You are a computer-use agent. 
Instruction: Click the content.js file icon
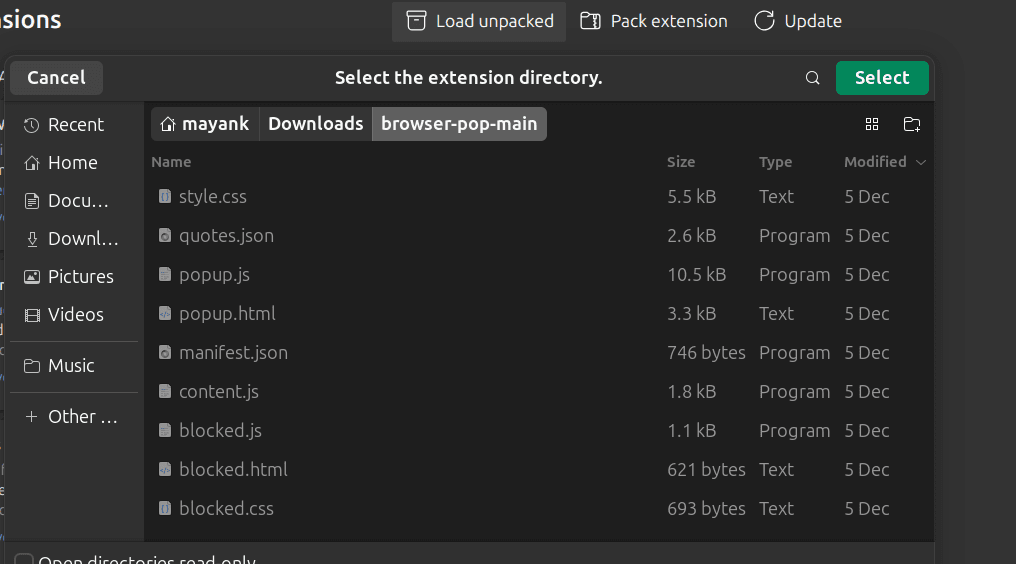click(165, 392)
